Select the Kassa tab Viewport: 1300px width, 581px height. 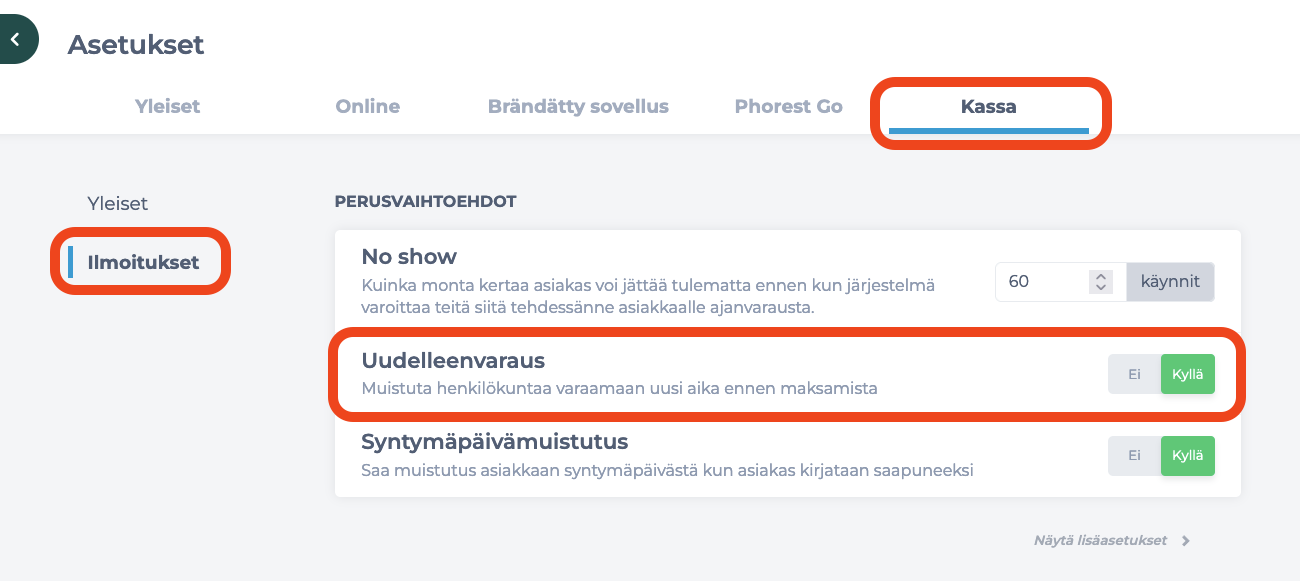[x=989, y=106]
